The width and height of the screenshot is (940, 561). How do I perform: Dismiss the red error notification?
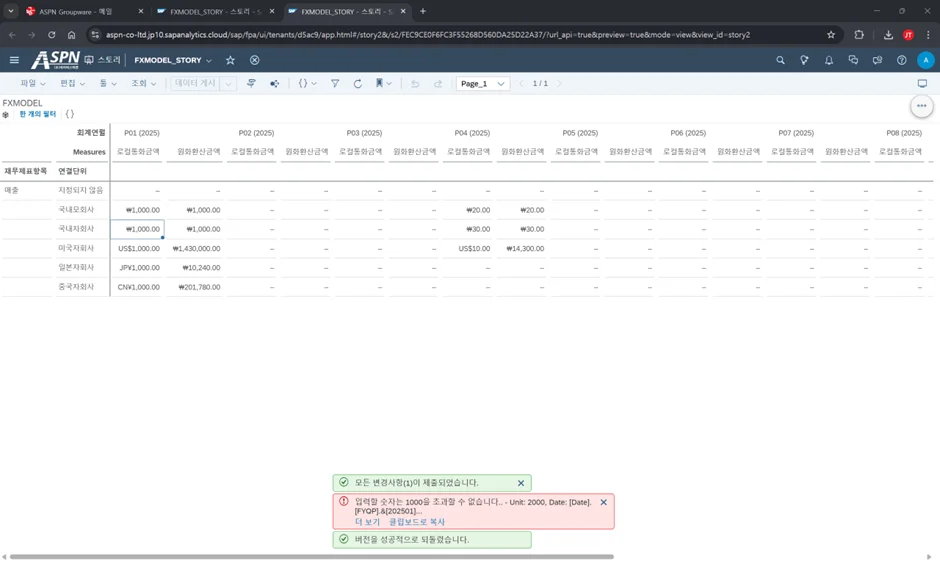tap(603, 502)
